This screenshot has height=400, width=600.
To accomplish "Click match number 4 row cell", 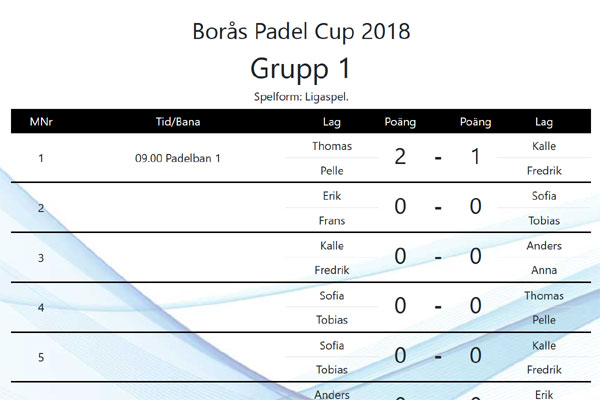I will (x=41, y=307).
